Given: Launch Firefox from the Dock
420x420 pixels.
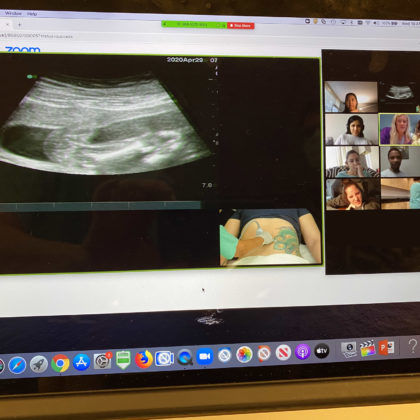Looking at the screenshot, I should 144,359.
